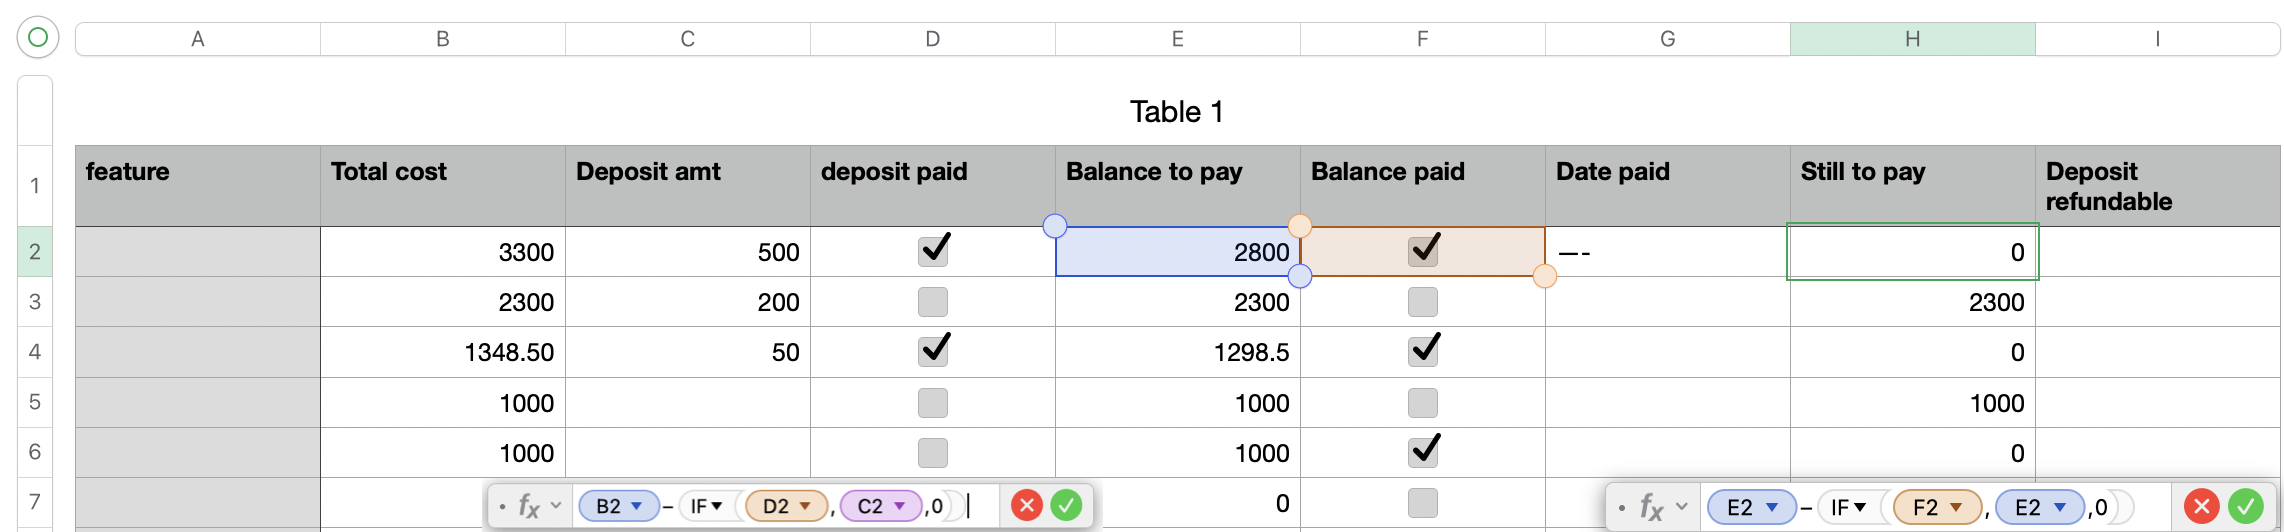Confirm the formula starting with E2
2284x532 pixels.
[2245, 507]
